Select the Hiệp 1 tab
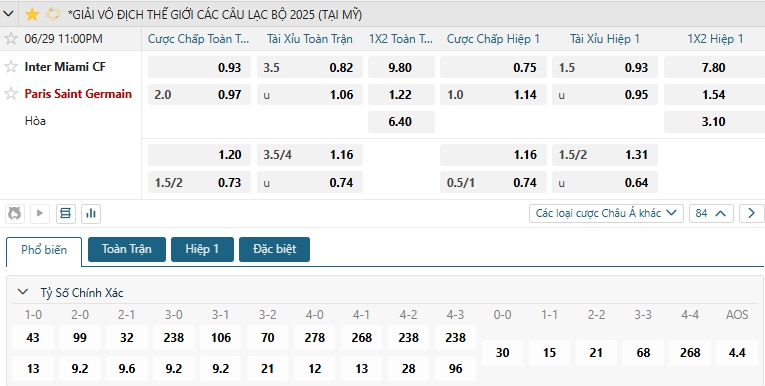Image resolution: width=765 pixels, height=386 pixels. (202, 249)
